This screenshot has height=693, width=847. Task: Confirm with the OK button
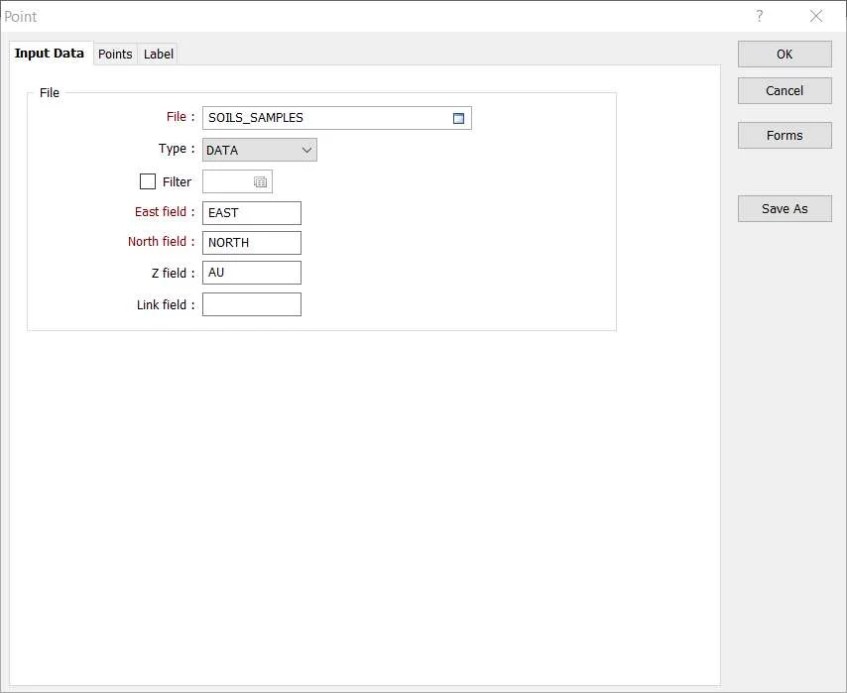[784, 54]
